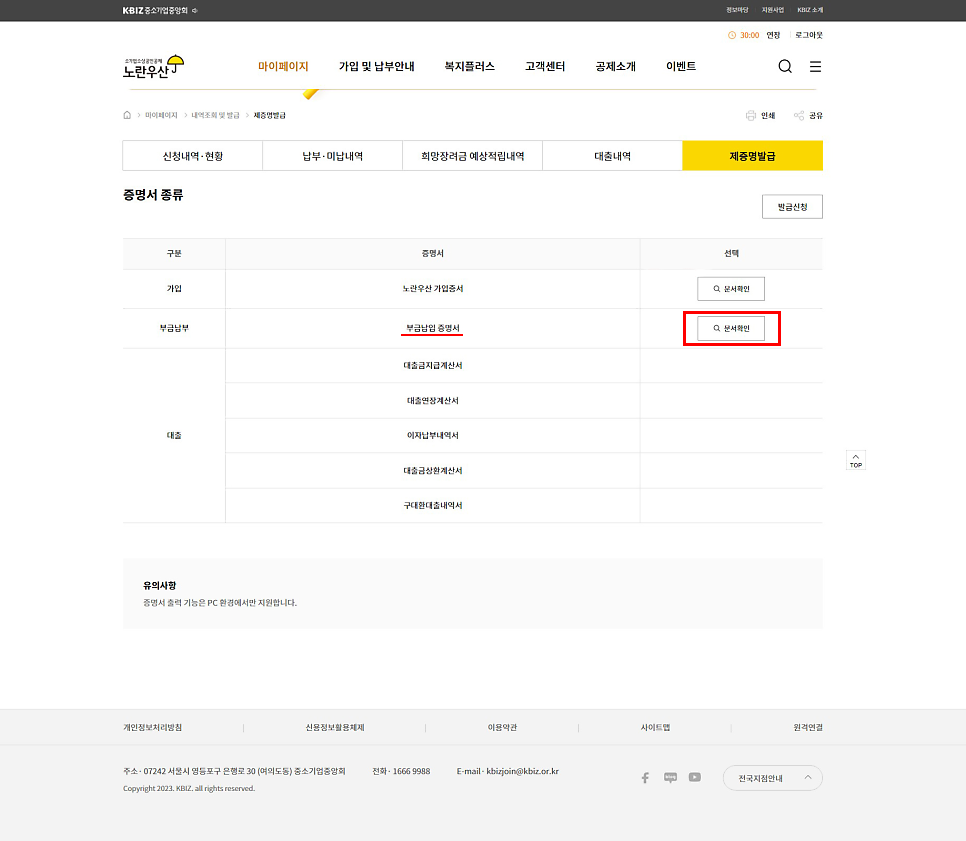The image size is (966, 841).
Task: Switch to the 납부·미납내역 tab
Action: pyautogui.click(x=333, y=156)
